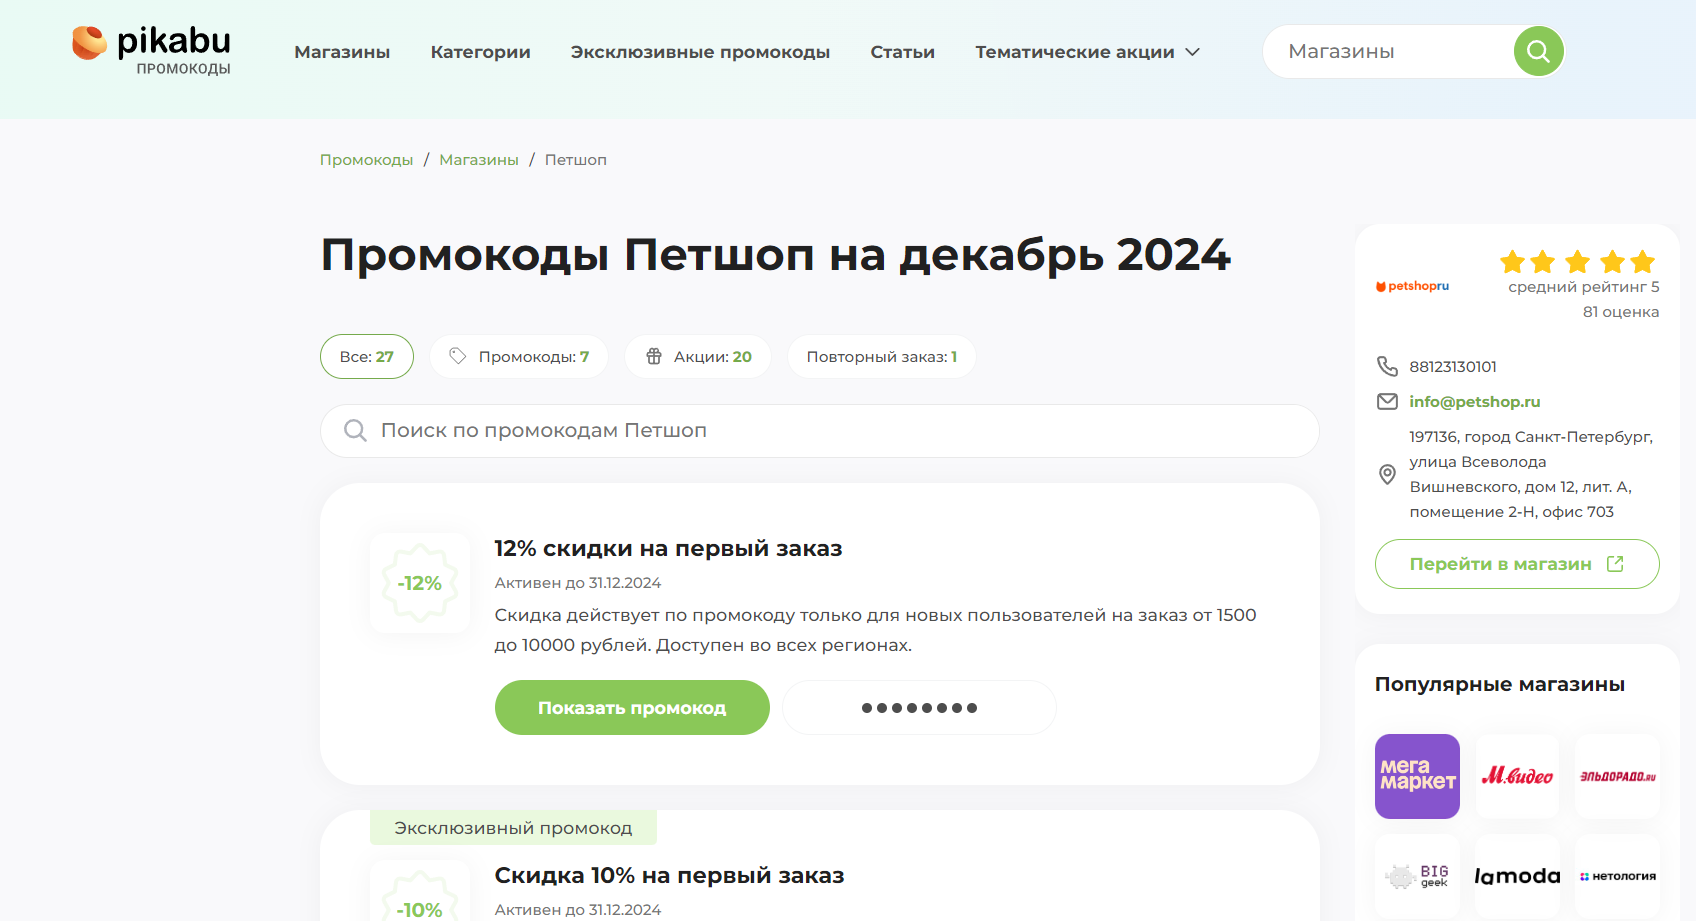Click the magnifier icon in promo code search

point(355,430)
